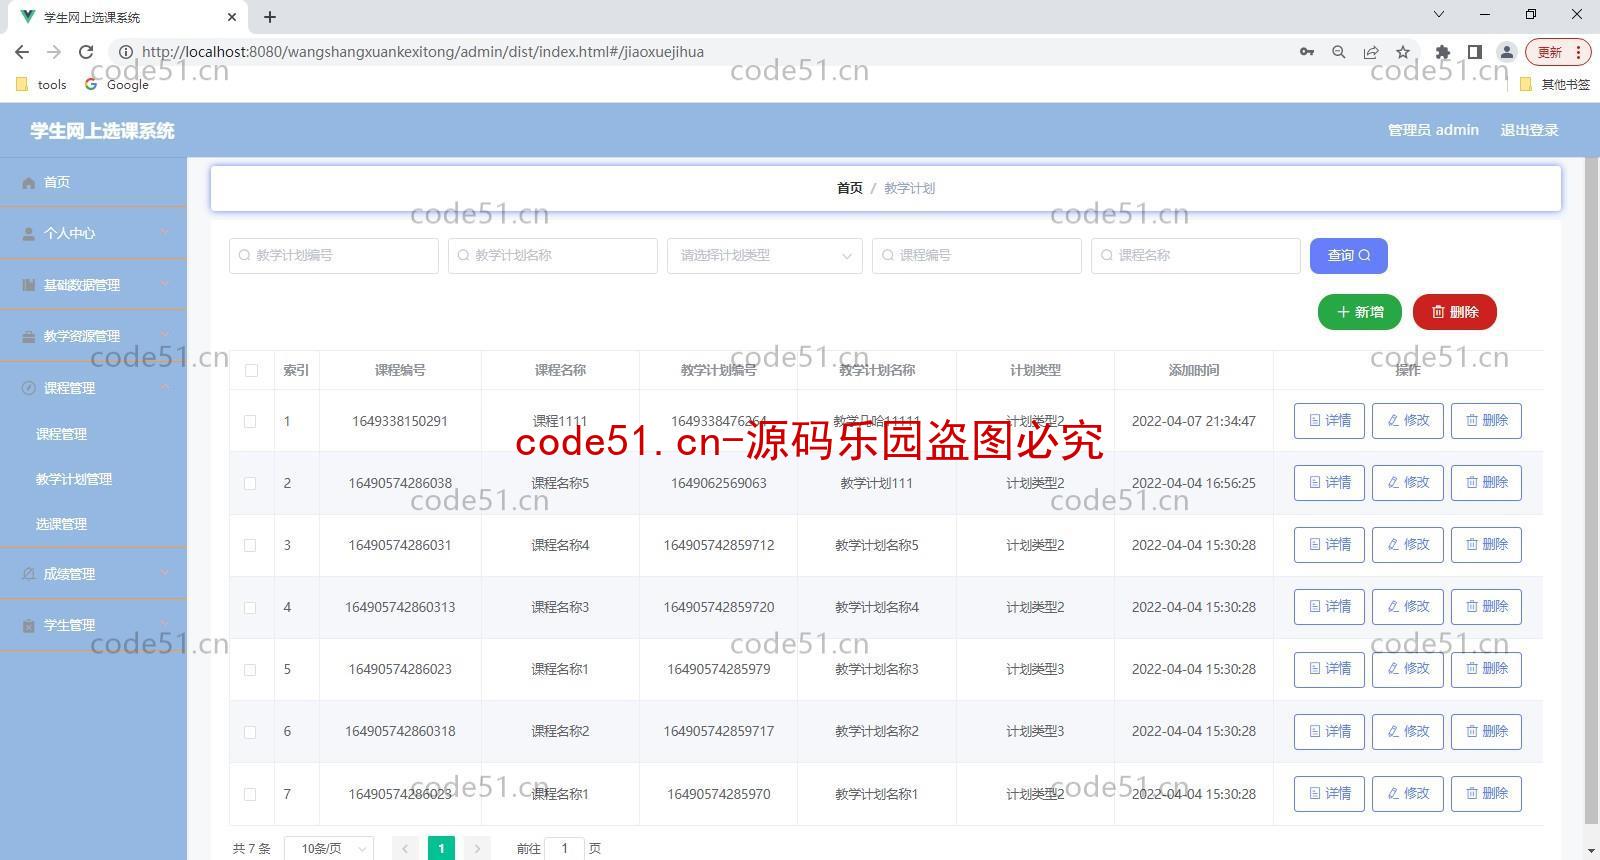This screenshot has height=860, width=1600.
Task: Click 修改 for row 5 教学计划名称3
Action: pyautogui.click(x=1408, y=669)
